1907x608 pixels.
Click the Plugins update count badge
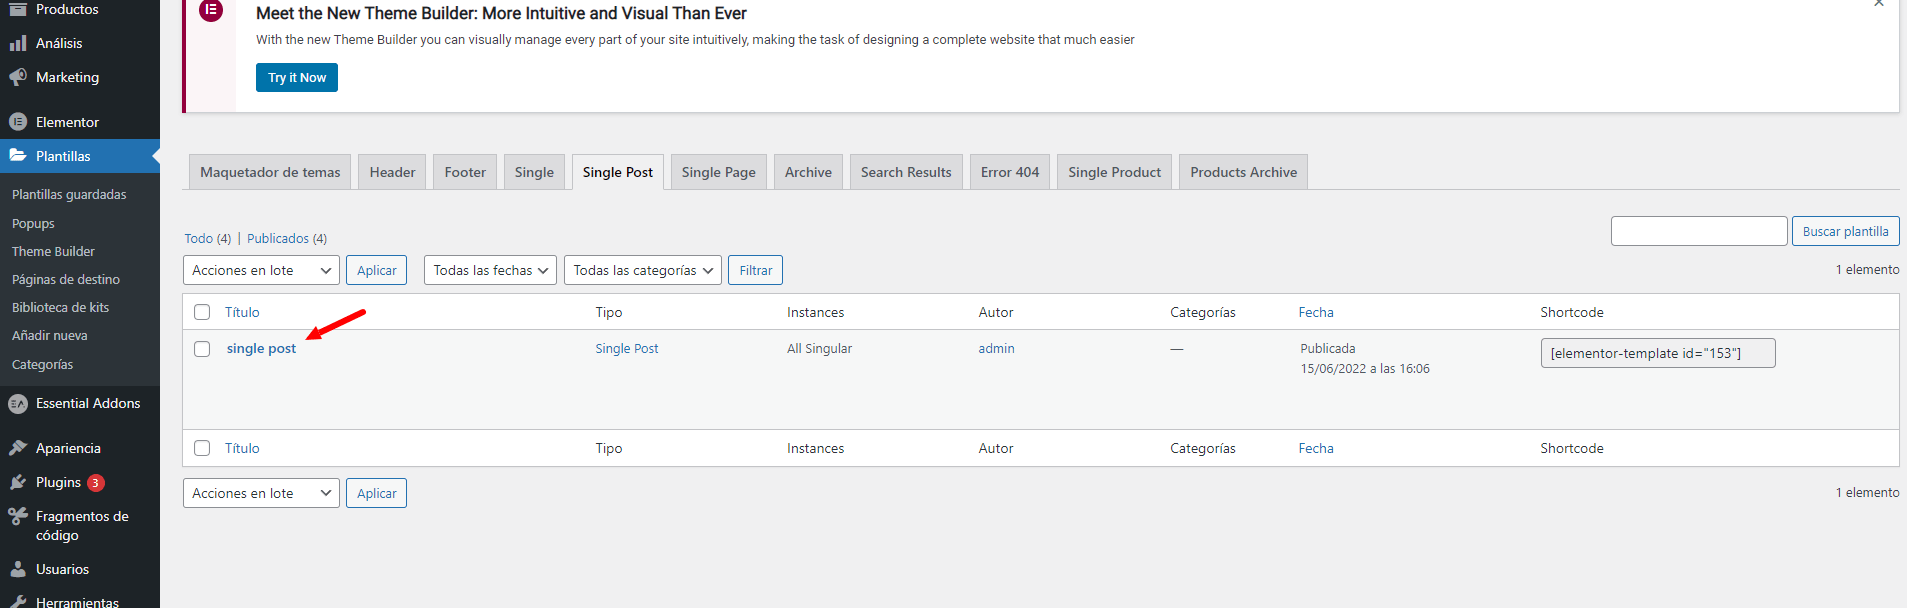[x=96, y=483]
